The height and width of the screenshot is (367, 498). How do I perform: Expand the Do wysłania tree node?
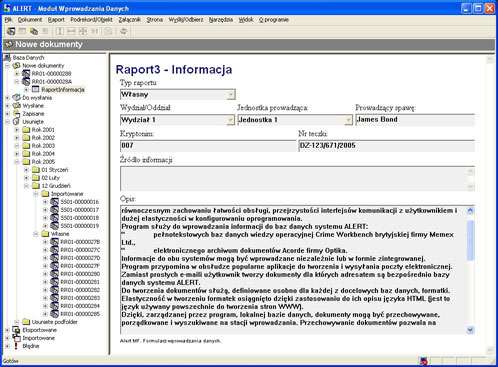click(7, 98)
